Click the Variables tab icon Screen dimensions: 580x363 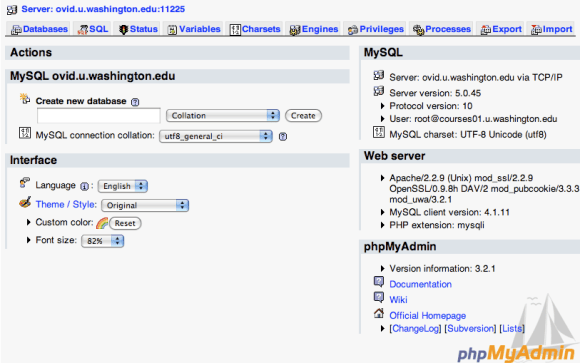172,30
